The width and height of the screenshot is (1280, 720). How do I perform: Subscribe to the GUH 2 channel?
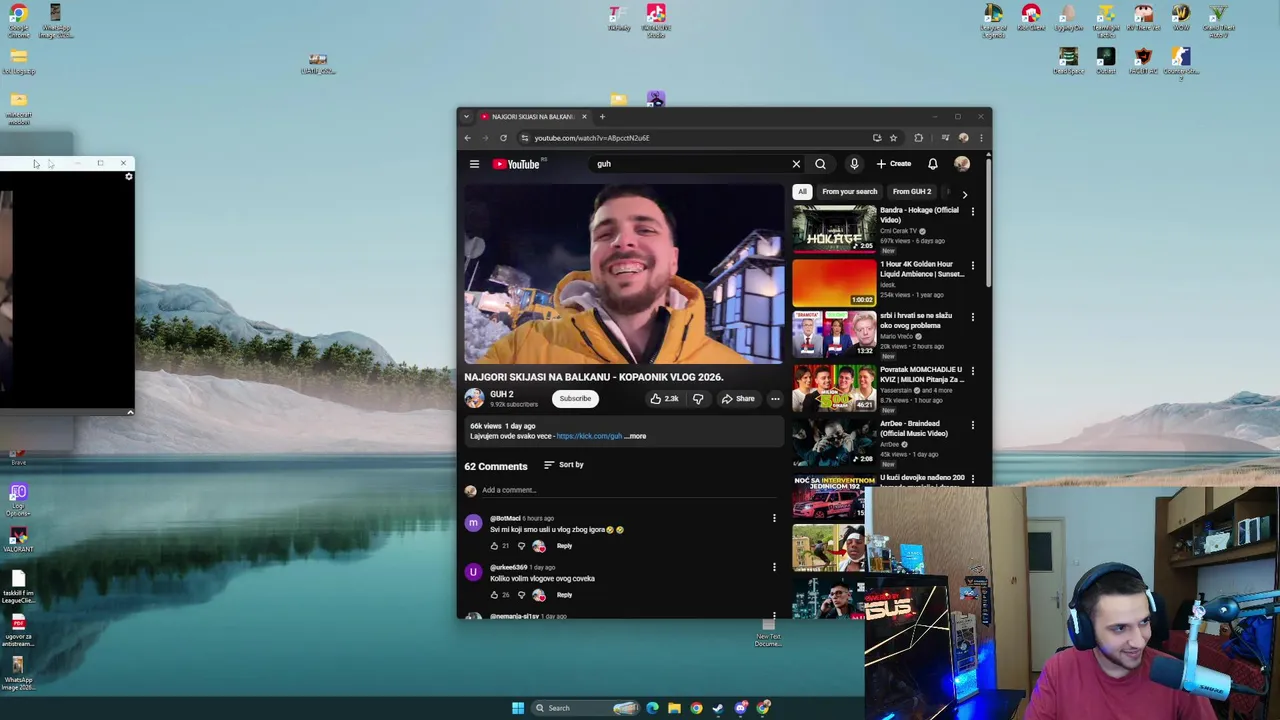[x=575, y=398]
